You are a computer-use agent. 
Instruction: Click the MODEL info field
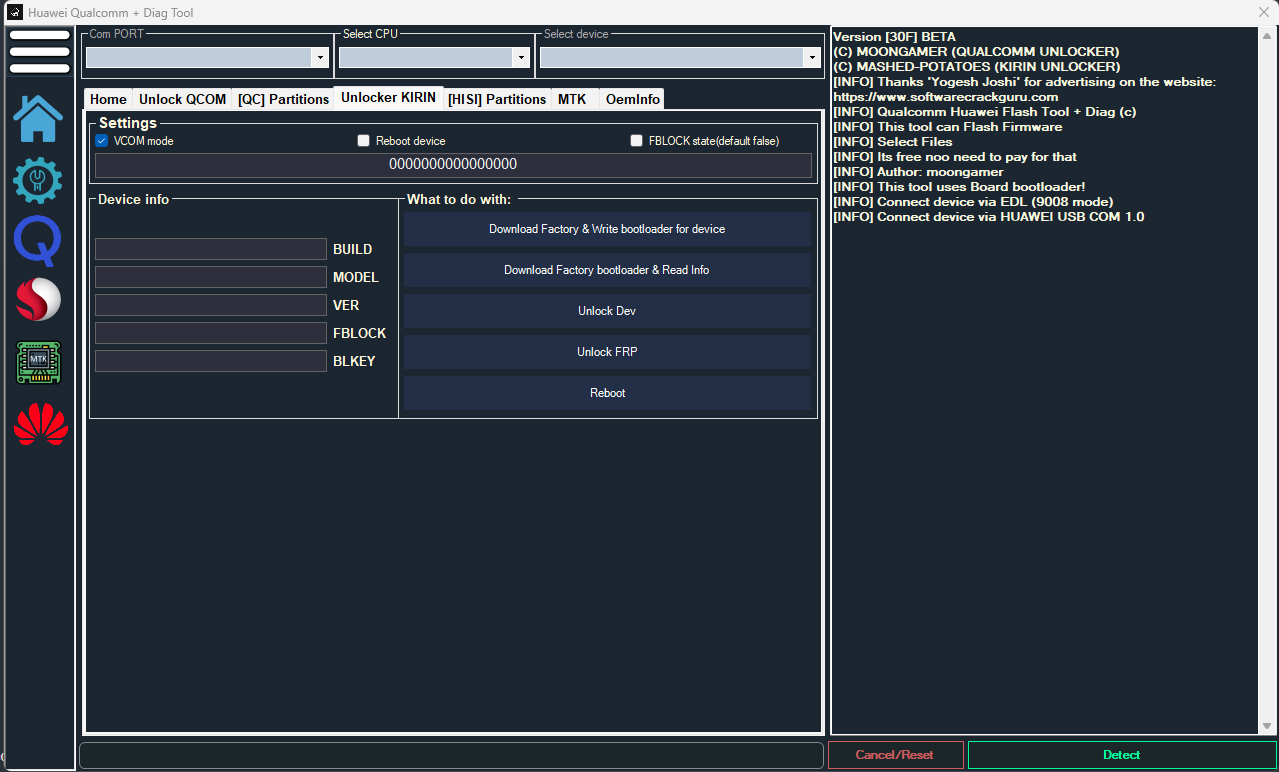[x=211, y=277]
